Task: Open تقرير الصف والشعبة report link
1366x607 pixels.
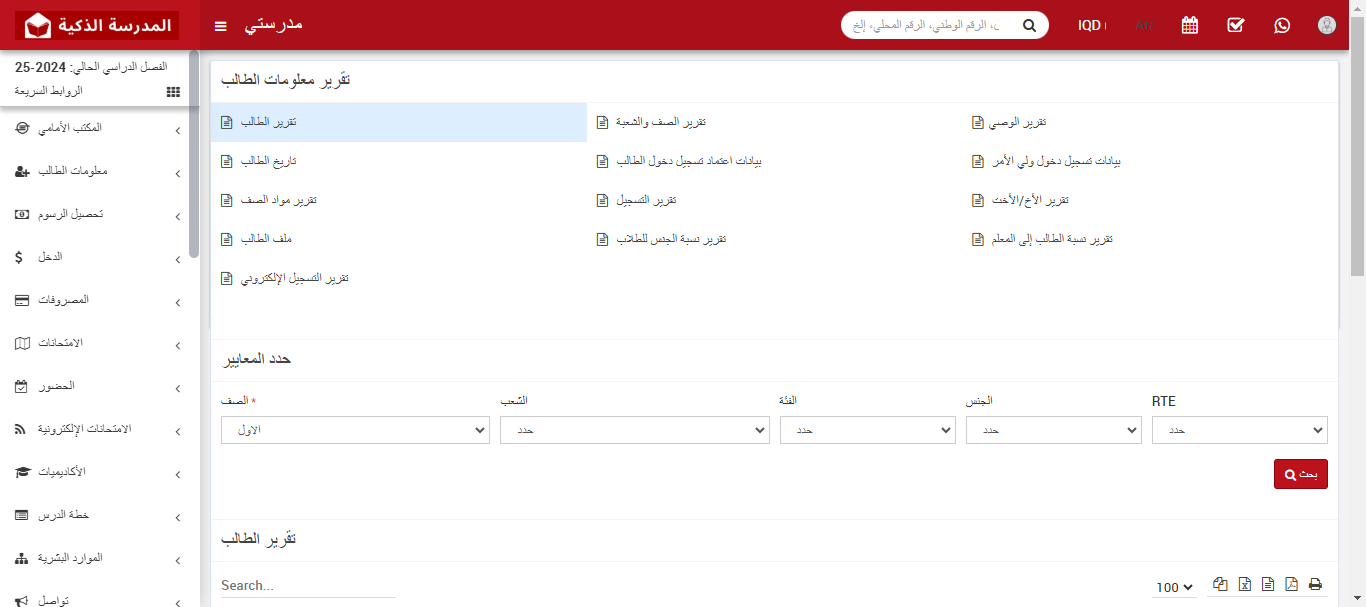Action: pyautogui.click(x=660, y=122)
